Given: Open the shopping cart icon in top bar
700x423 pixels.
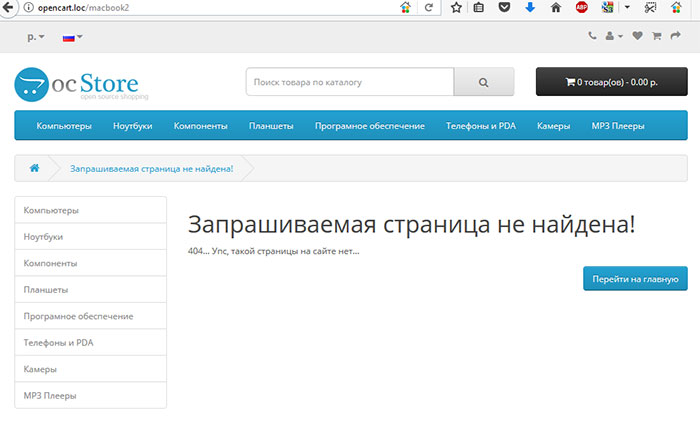Looking at the screenshot, I should (x=656, y=36).
